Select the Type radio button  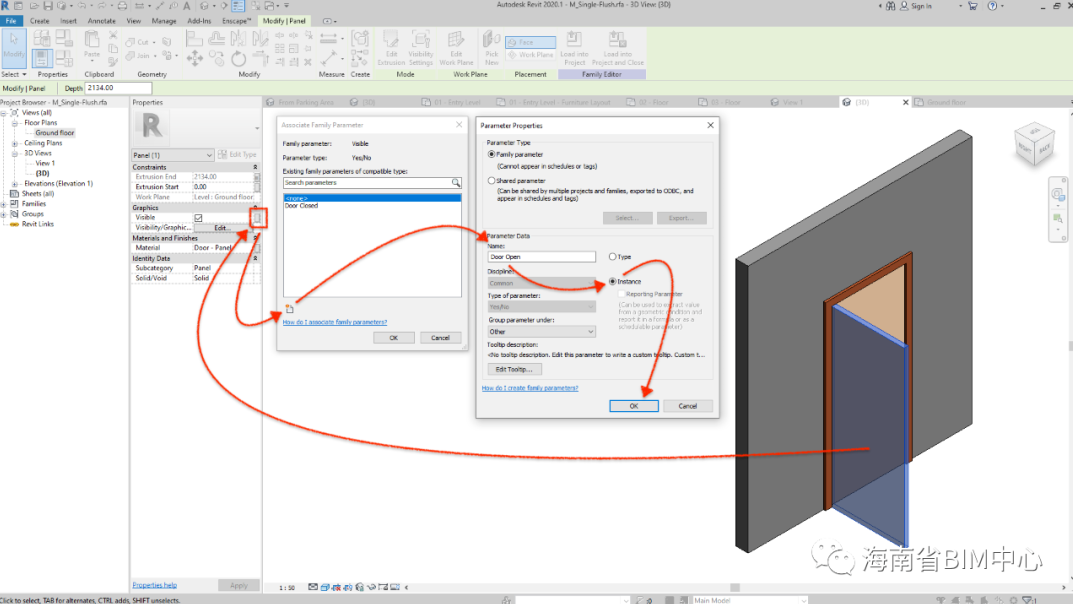(613, 257)
